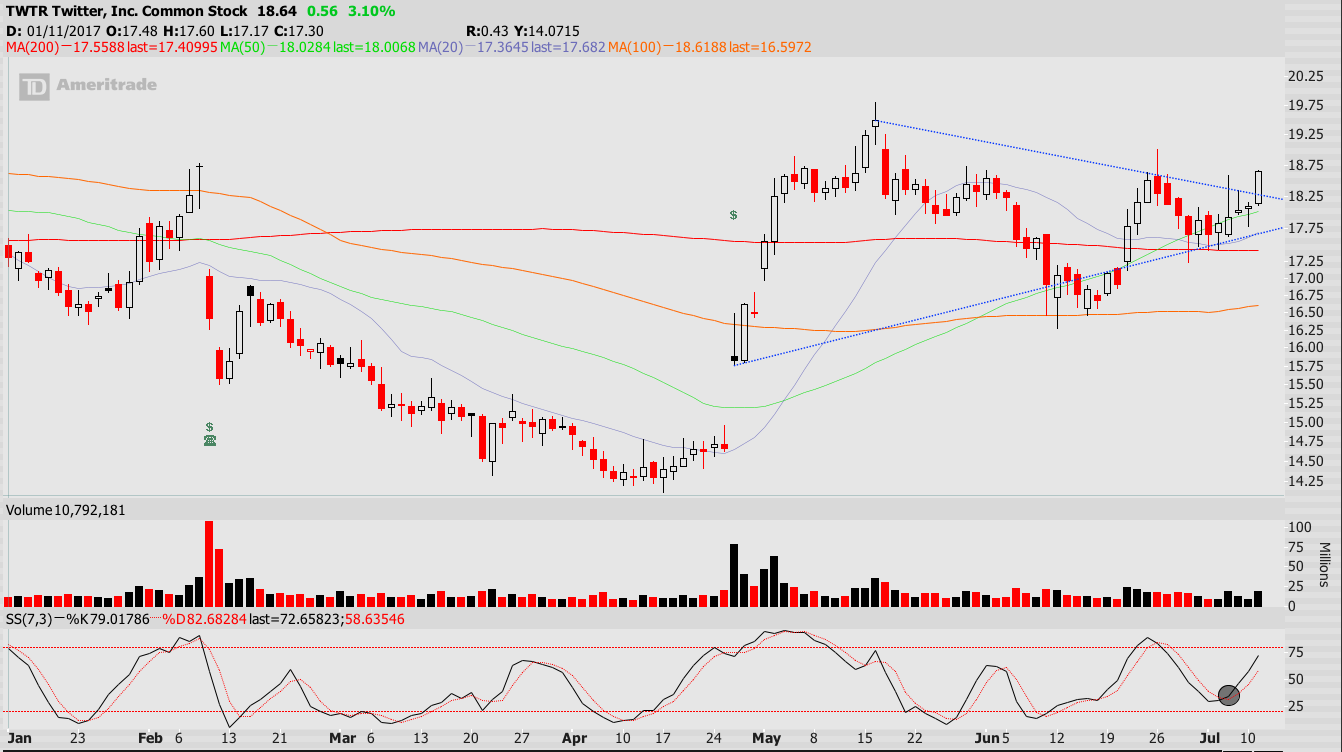The image size is (1342, 752).
Task: Click the 17.00 price axis label
Action: [1304, 278]
